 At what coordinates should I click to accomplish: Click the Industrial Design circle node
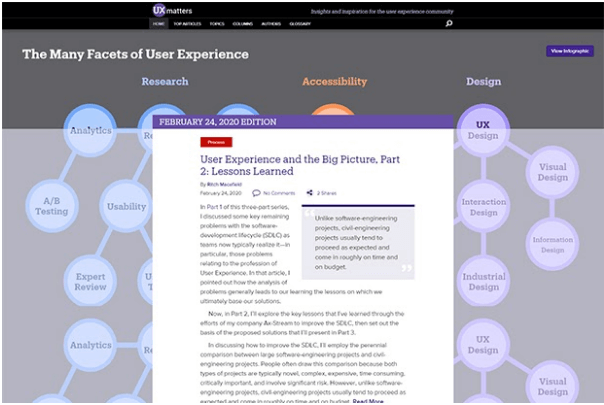tap(485, 282)
